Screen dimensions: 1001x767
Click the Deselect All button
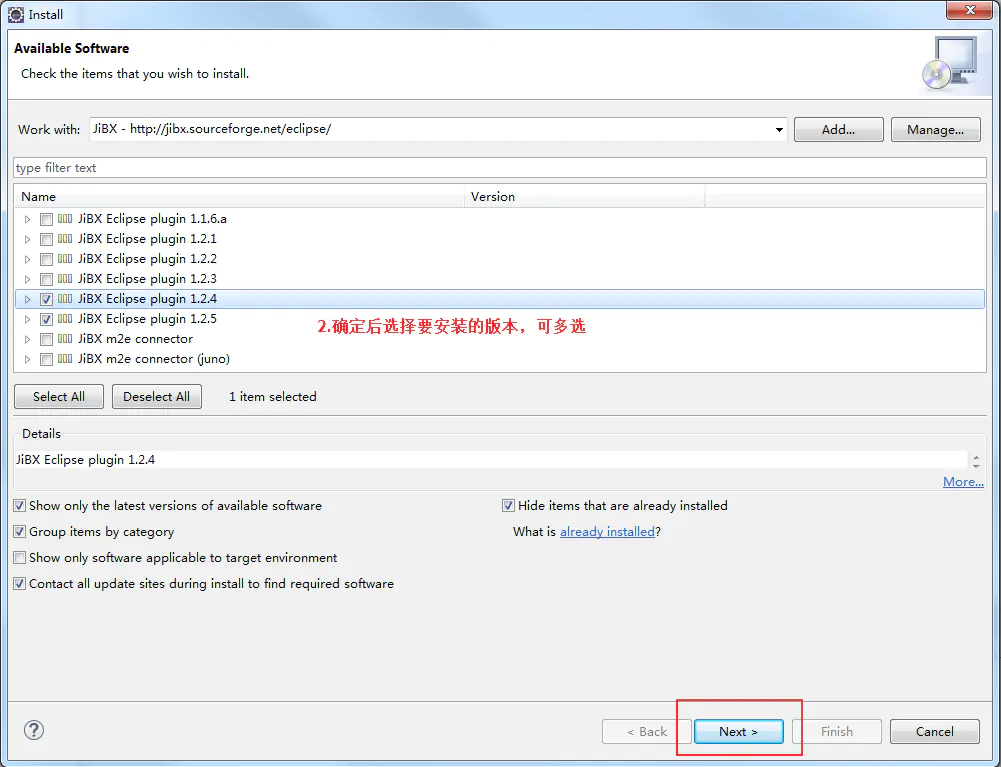[156, 397]
